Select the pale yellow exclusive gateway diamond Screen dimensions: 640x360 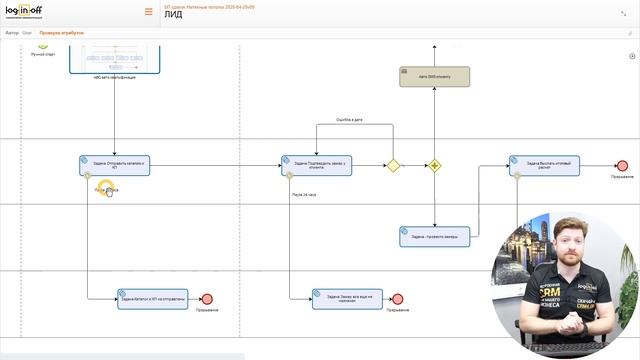(393, 166)
